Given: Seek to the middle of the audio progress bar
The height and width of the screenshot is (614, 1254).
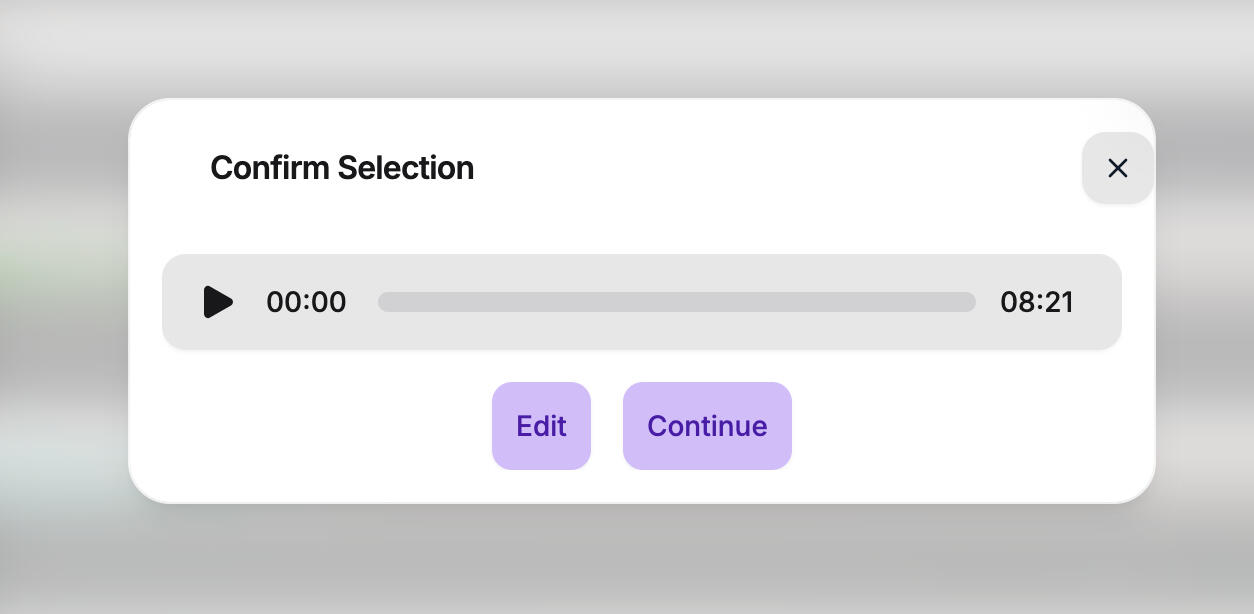Looking at the screenshot, I should [x=677, y=302].
